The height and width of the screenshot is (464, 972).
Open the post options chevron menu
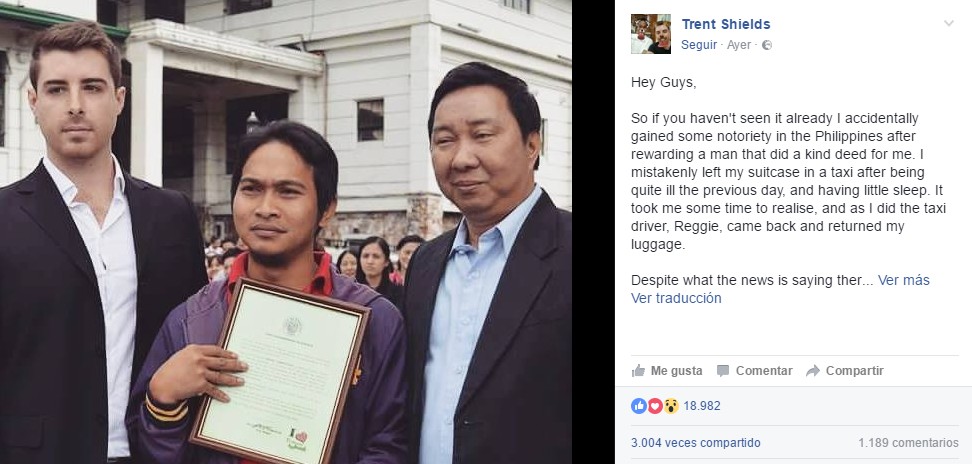pos(948,24)
